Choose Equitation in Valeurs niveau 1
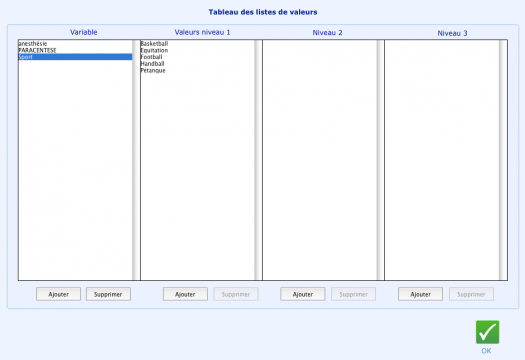The width and height of the screenshot is (525, 360). pyautogui.click(x=198, y=50)
